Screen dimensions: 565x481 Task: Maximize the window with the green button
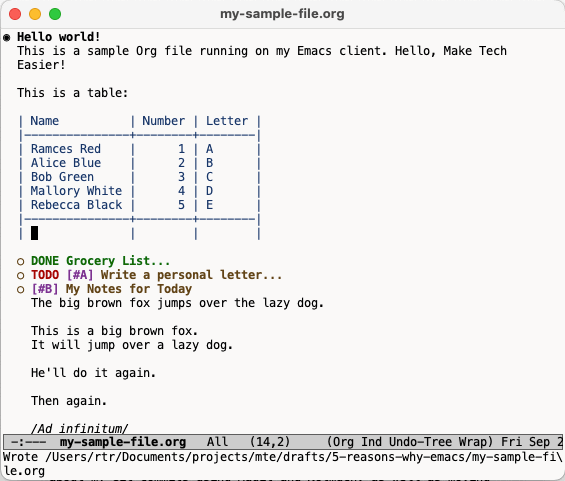(x=55, y=14)
